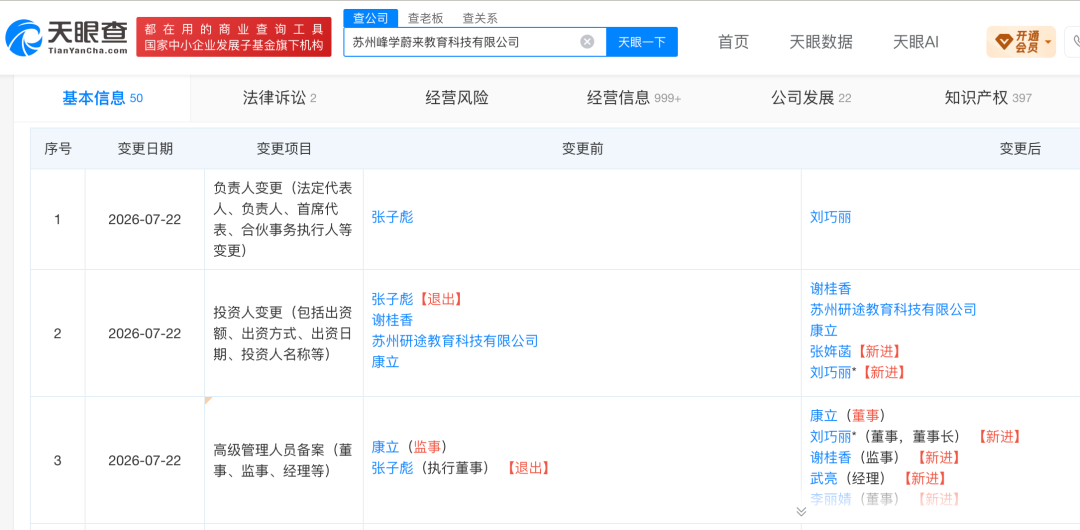Open the 知识产权 tab

click(988, 98)
